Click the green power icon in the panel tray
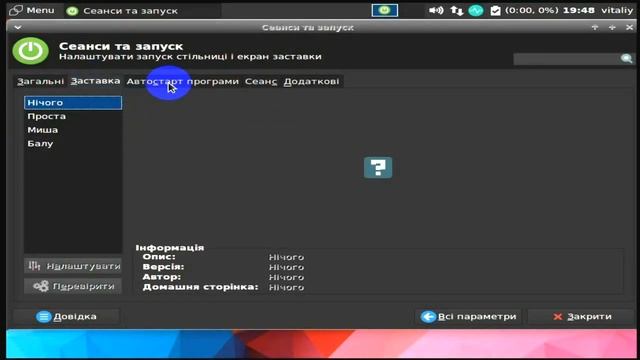Image resolution: width=640 pixels, height=360 pixels. 384,10
